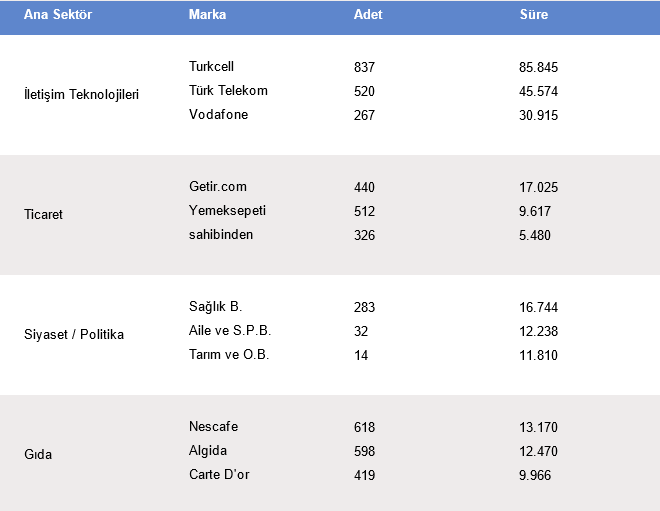
Task: Click the Getir.com brand entry
Action: point(217,187)
